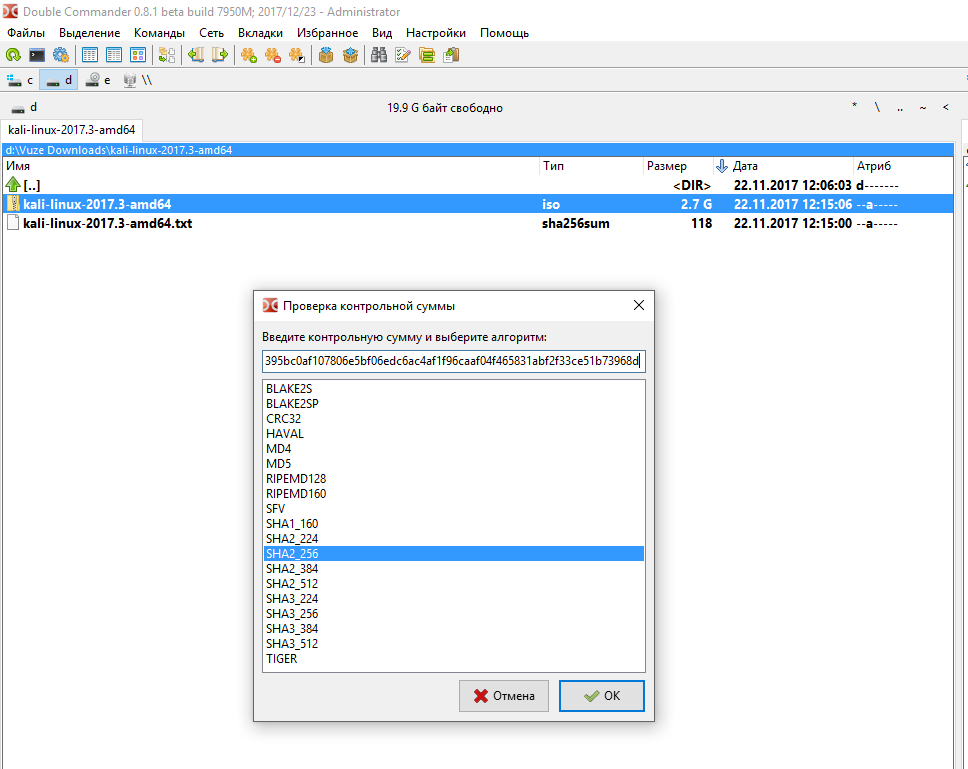968x769 pixels.
Task: Switch to drive e button
Action: point(98,80)
